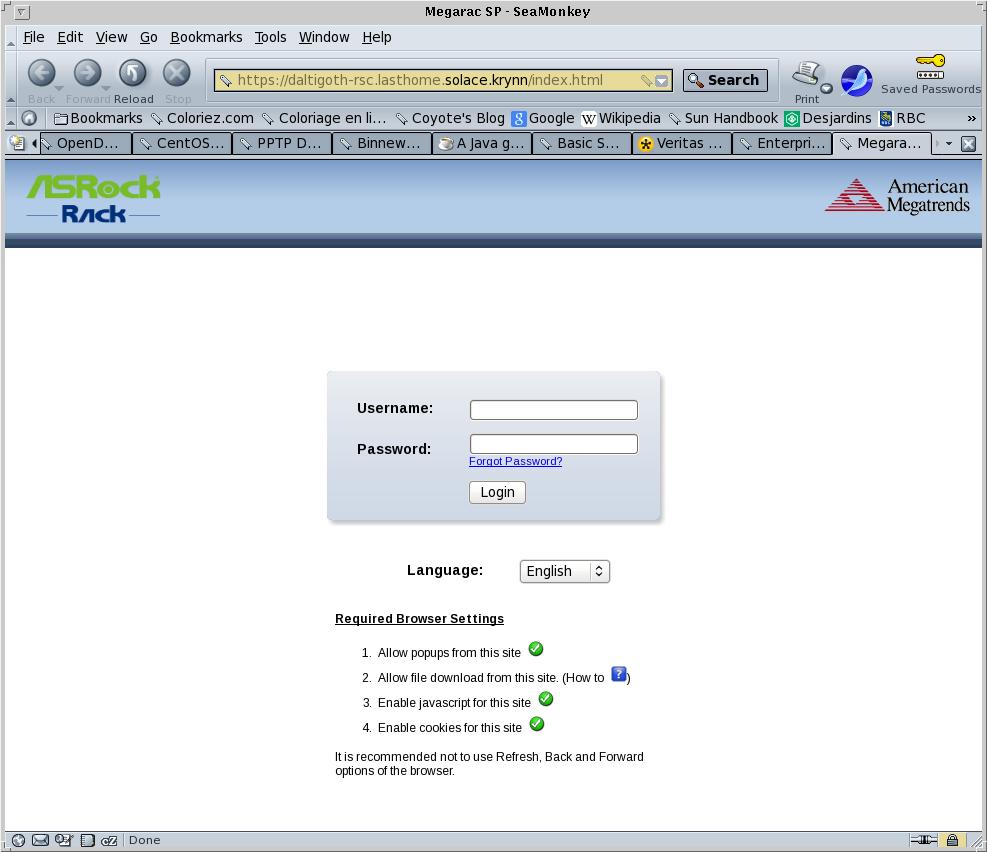The image size is (987, 852).
Task: Follow the Forgot Password? link
Action: coord(515,461)
